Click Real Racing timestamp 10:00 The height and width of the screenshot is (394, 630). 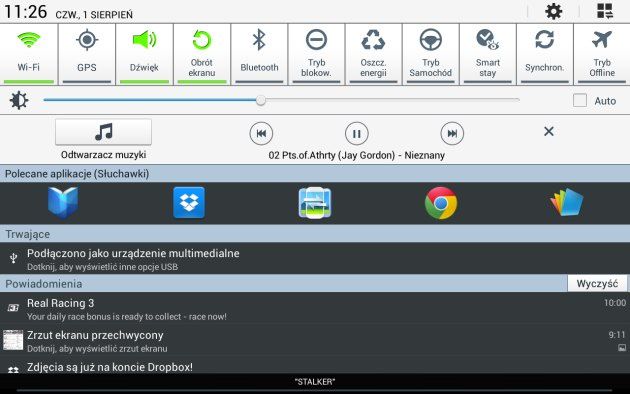615,302
